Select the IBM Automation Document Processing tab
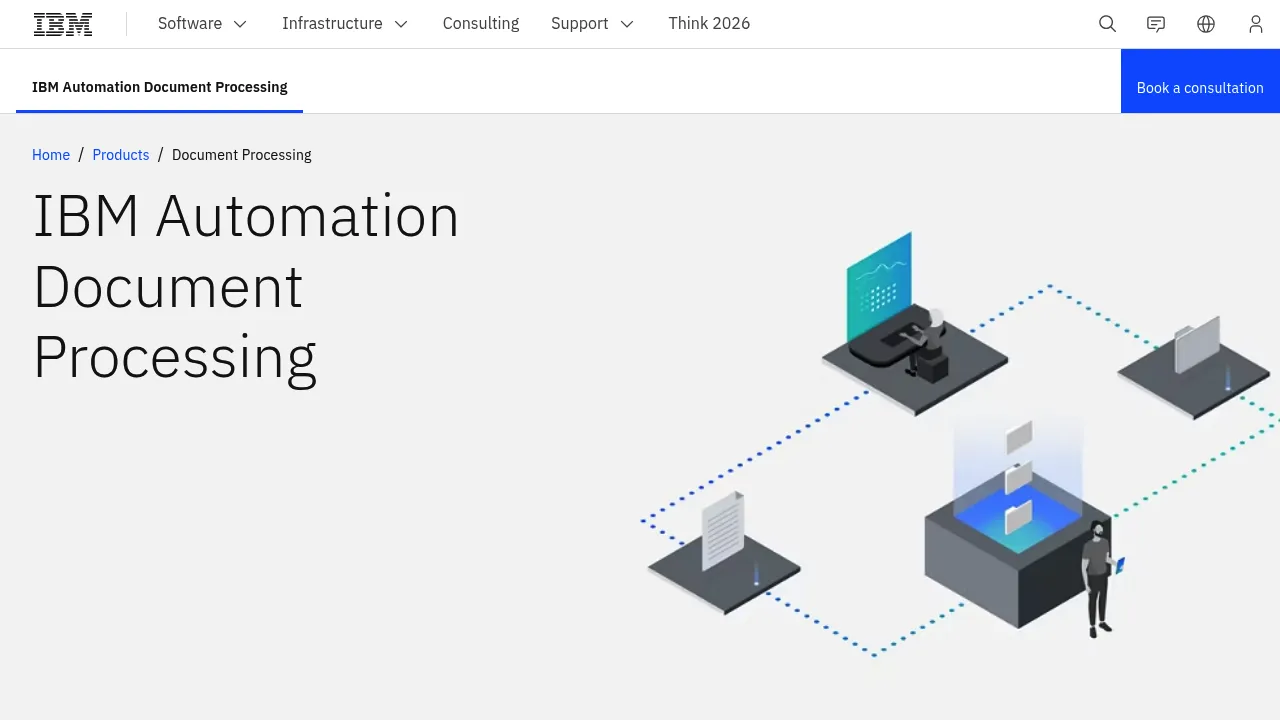Screen dimensions: 1280x720 [160, 87]
